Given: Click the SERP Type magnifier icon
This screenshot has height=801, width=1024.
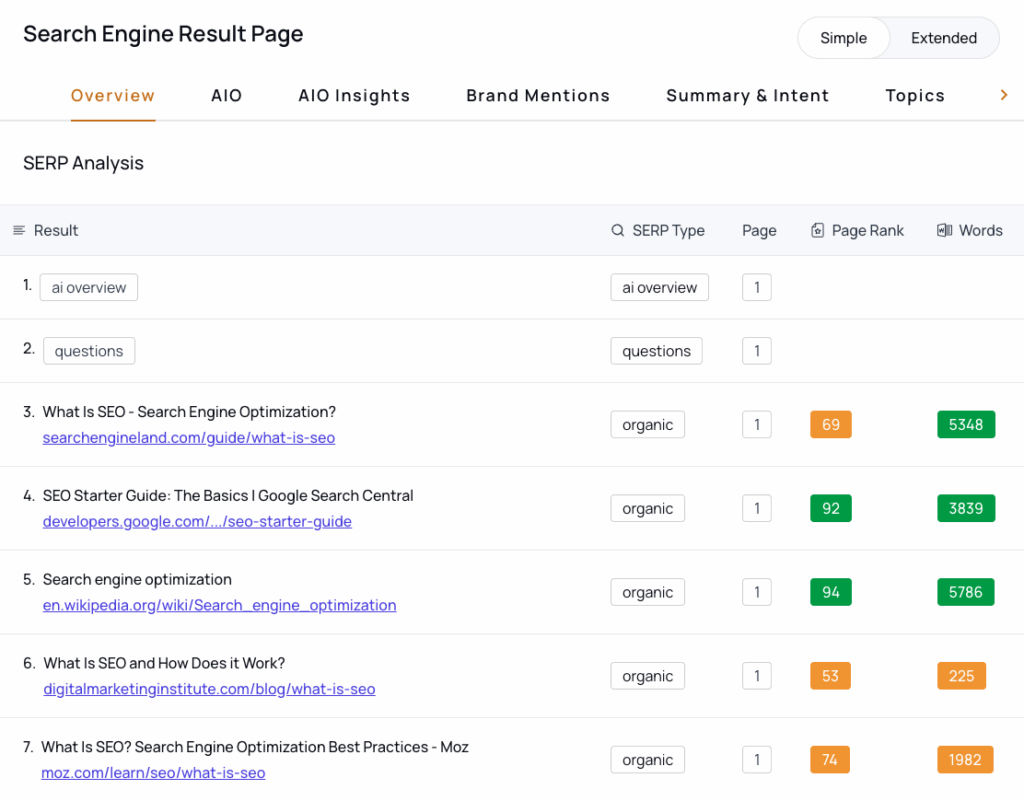Looking at the screenshot, I should point(618,230).
